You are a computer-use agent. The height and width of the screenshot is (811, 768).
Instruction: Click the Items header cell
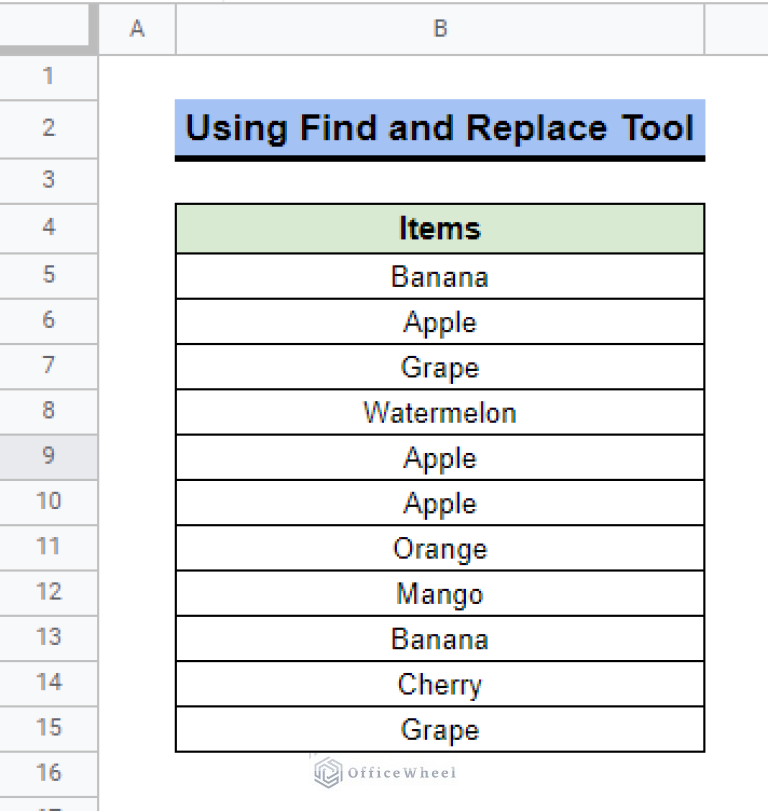click(440, 228)
